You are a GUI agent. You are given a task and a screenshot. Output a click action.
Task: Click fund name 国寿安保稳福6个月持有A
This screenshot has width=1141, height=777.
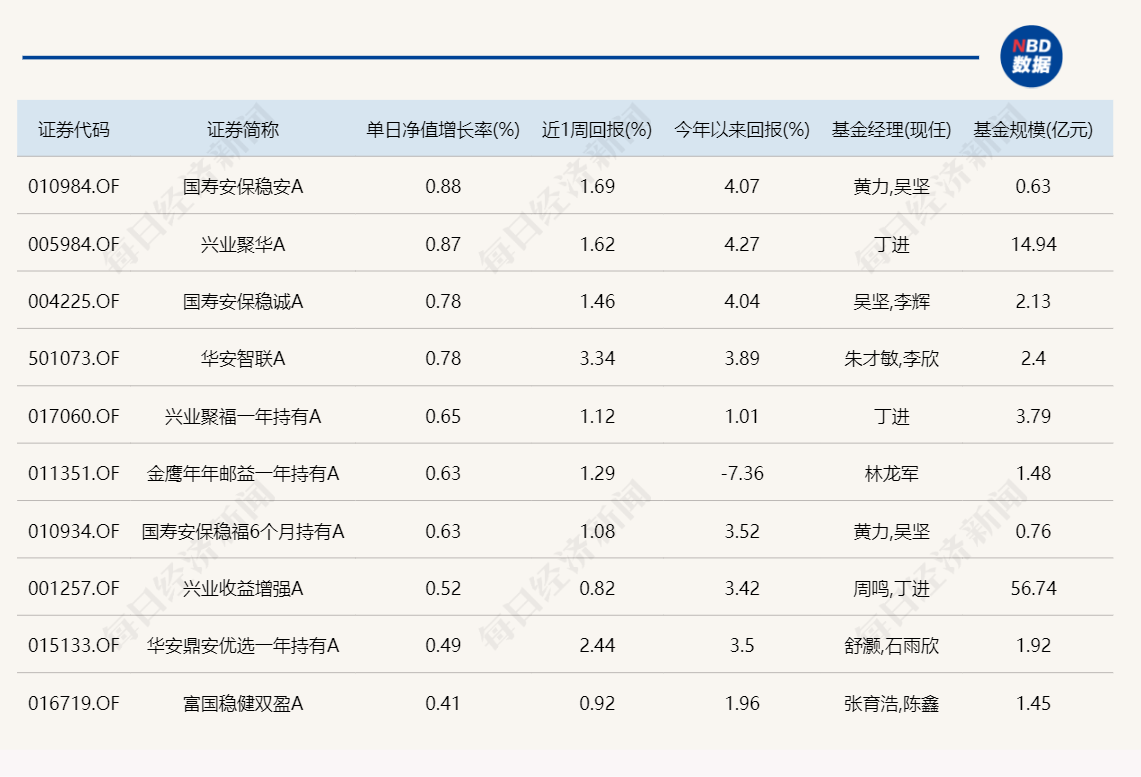tap(243, 531)
